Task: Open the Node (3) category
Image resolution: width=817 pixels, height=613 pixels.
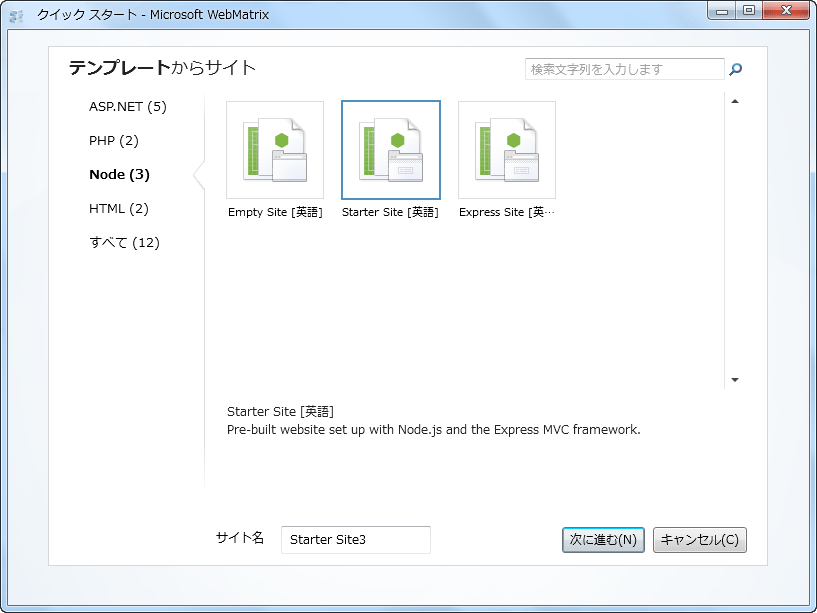Action: [119, 175]
